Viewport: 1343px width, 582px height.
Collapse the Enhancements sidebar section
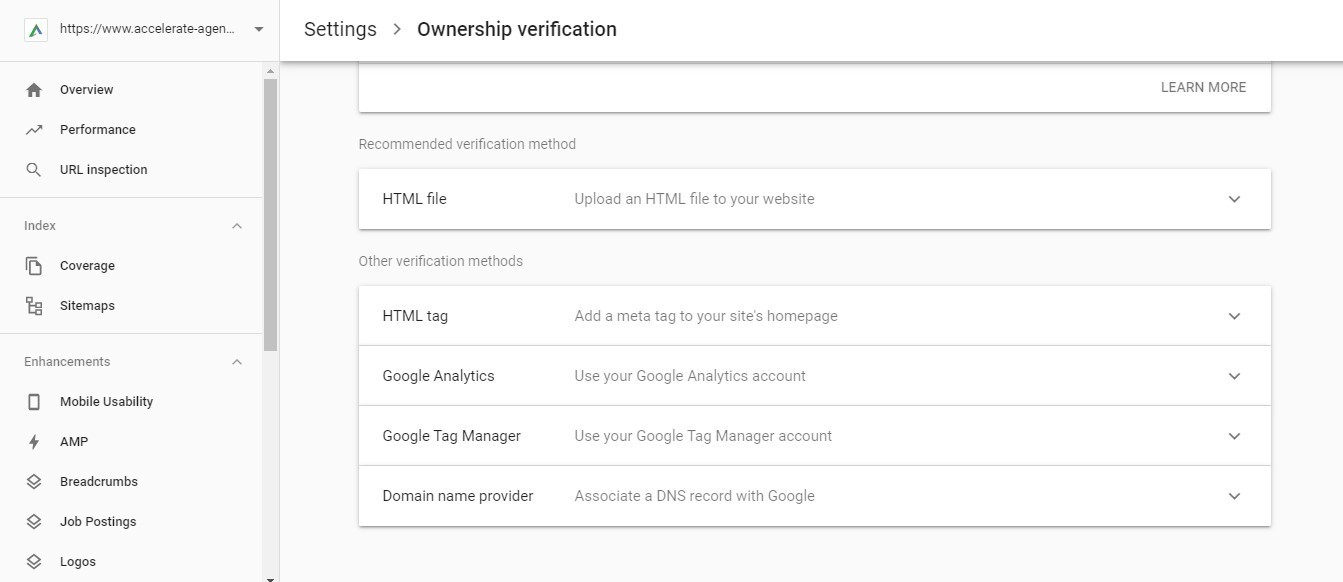click(x=237, y=362)
